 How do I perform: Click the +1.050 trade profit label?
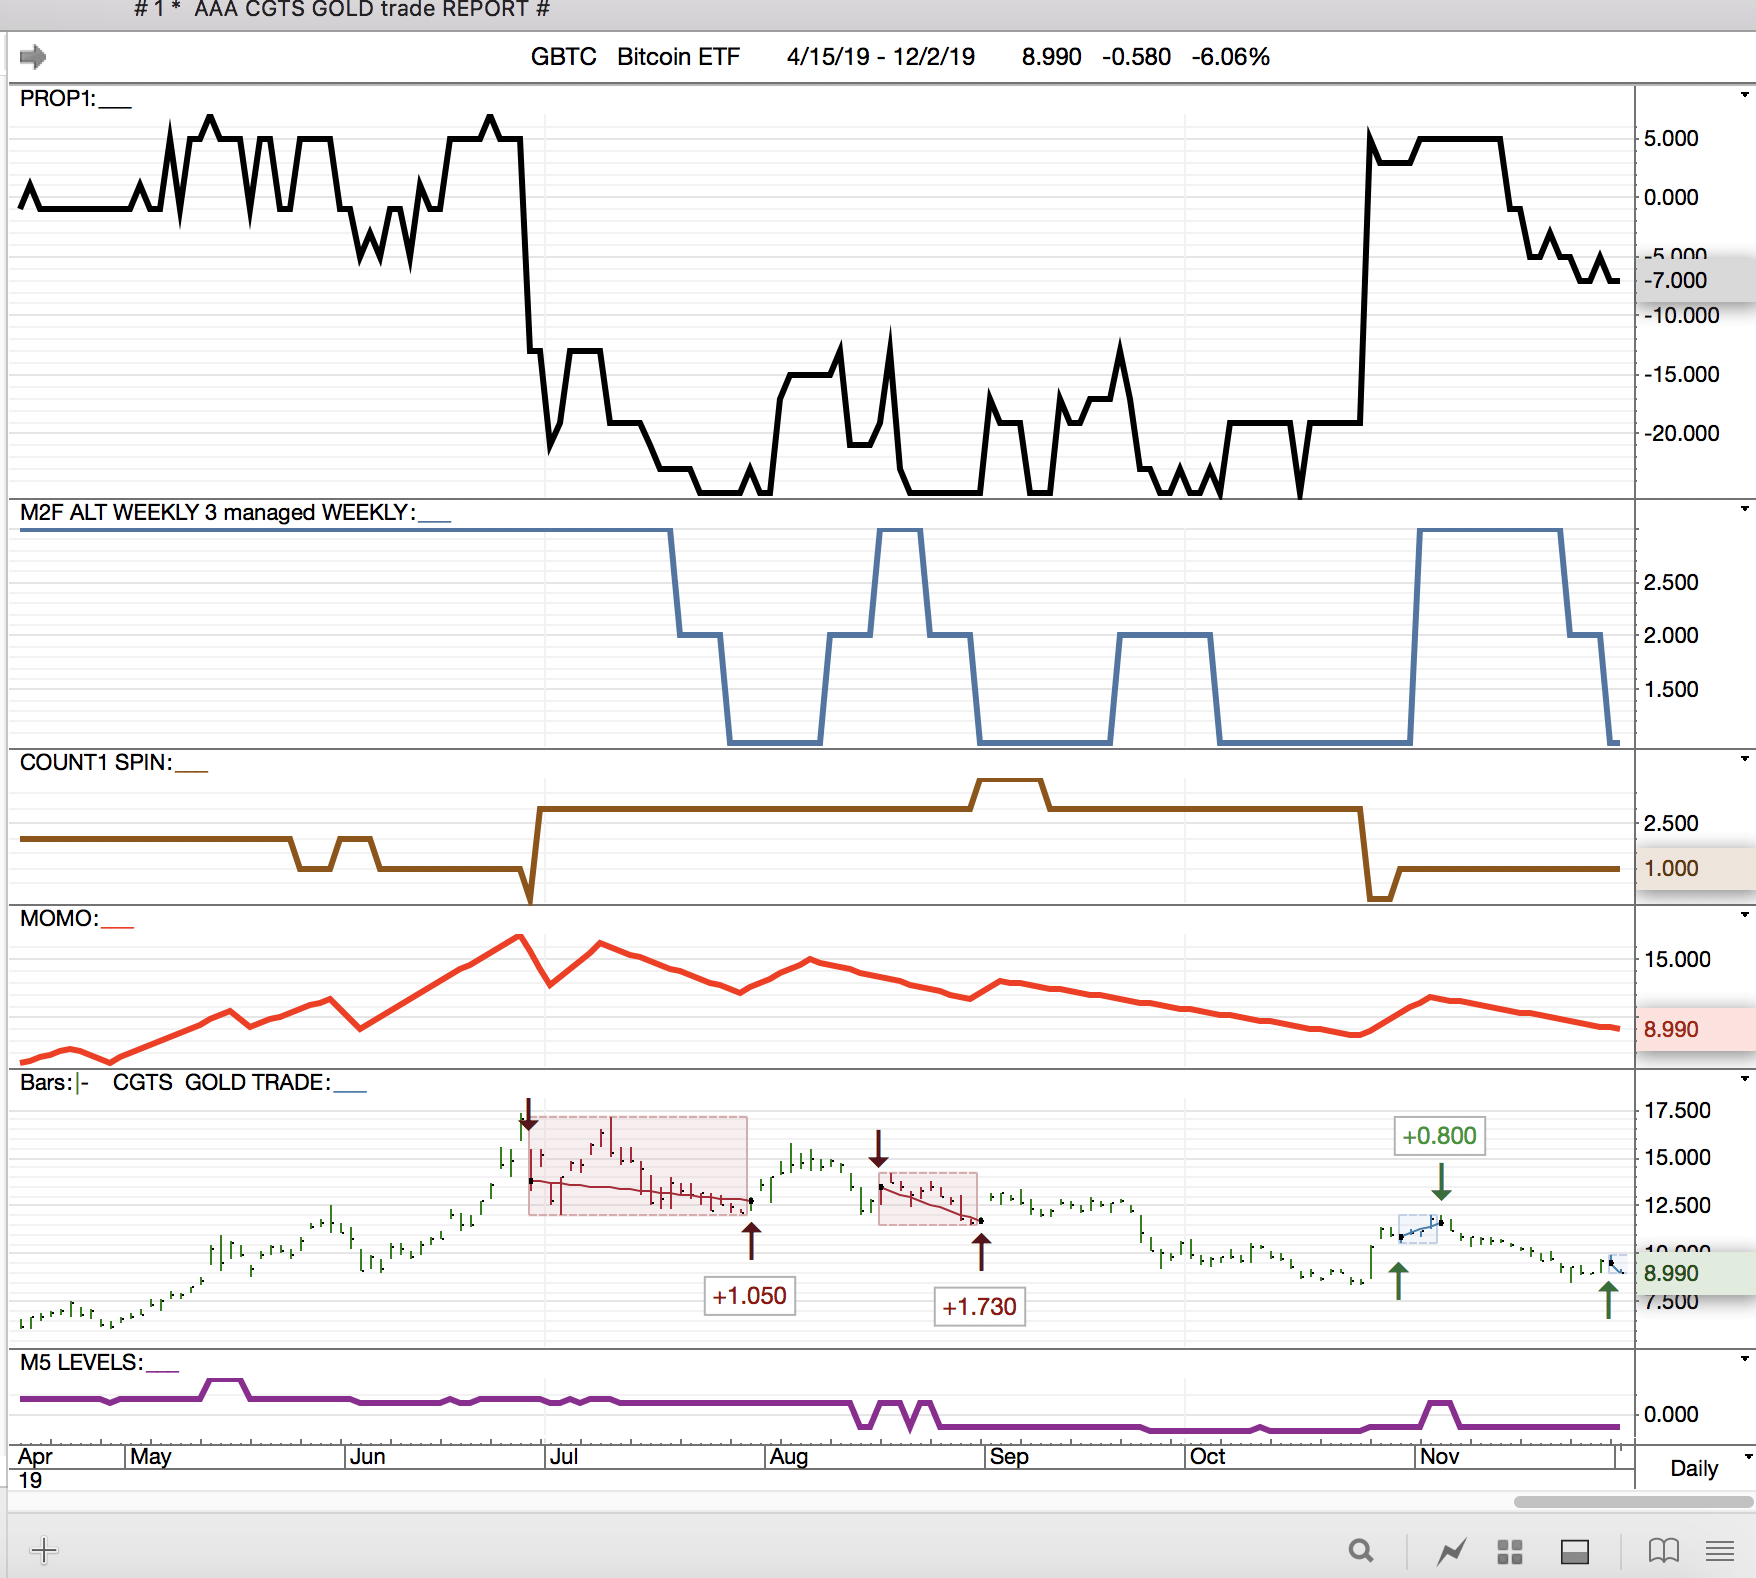pos(750,1296)
